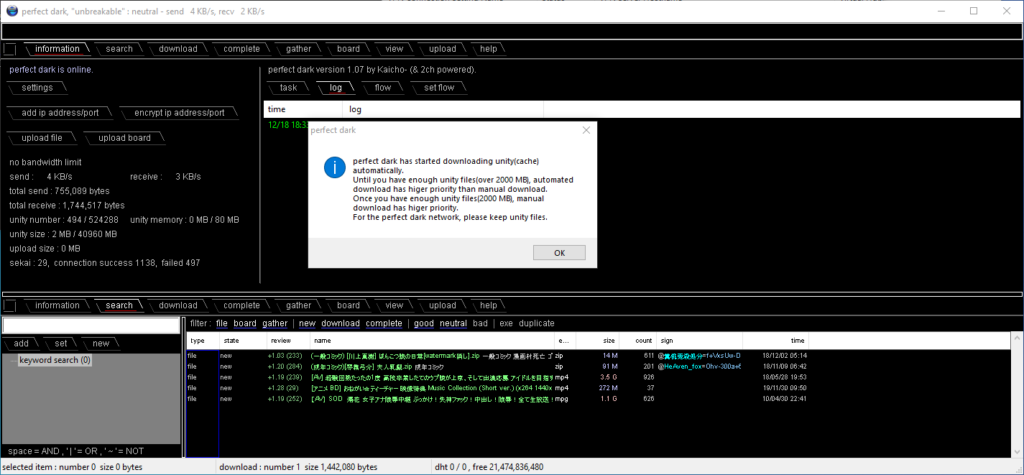1024x475 pixels.
Task: Open the board tab in upper pane
Action: coord(348,49)
